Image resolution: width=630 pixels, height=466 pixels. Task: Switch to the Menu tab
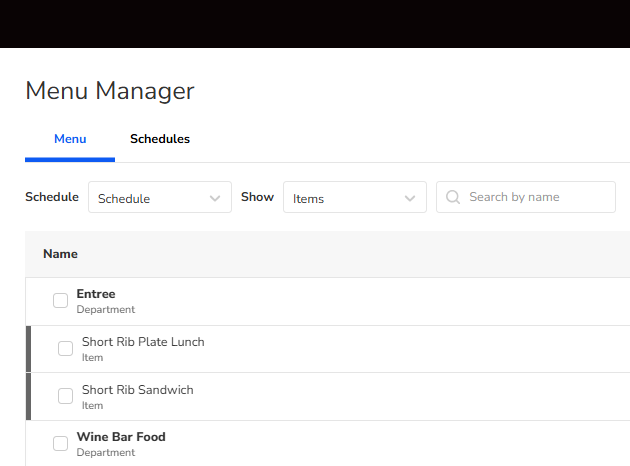point(70,139)
